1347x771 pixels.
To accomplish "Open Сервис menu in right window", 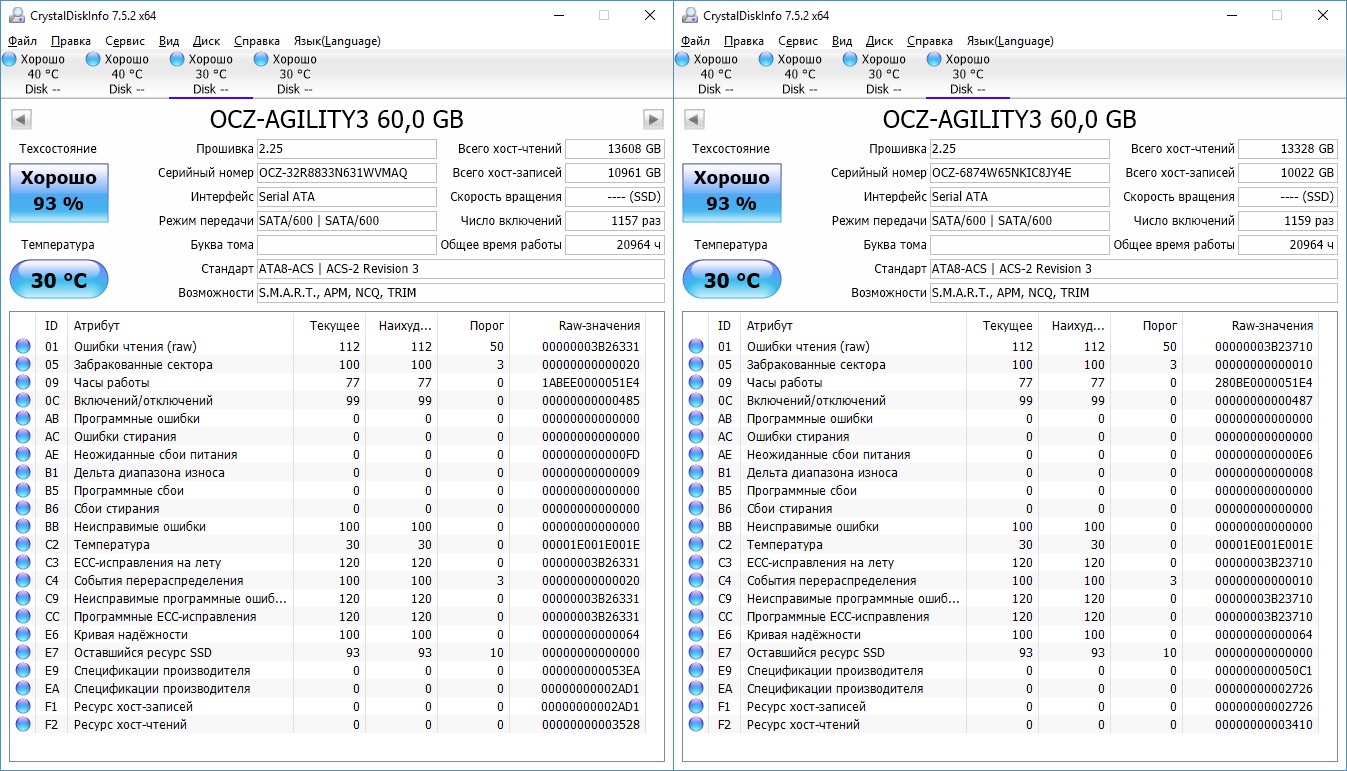I will coord(798,41).
